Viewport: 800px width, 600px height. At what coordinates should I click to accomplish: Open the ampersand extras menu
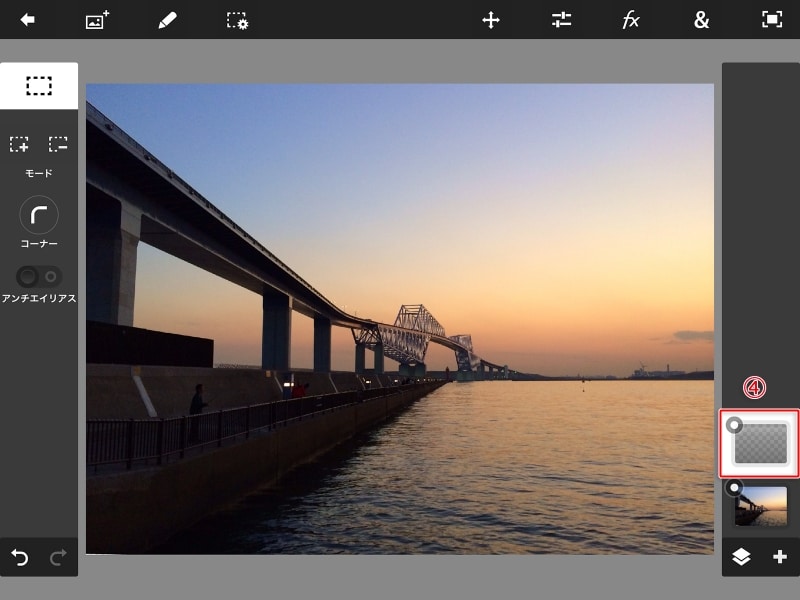pos(701,20)
